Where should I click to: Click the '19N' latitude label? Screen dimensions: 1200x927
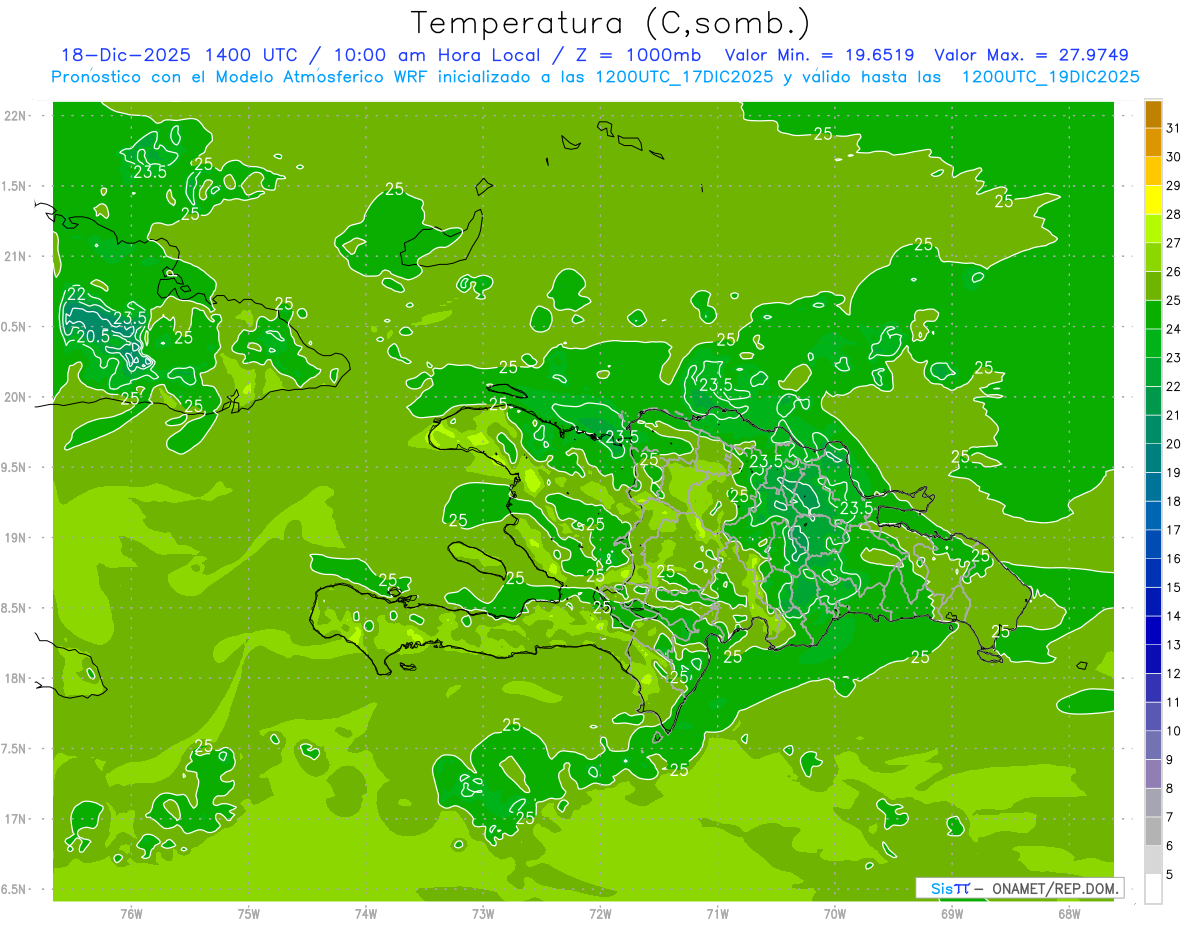[17, 538]
